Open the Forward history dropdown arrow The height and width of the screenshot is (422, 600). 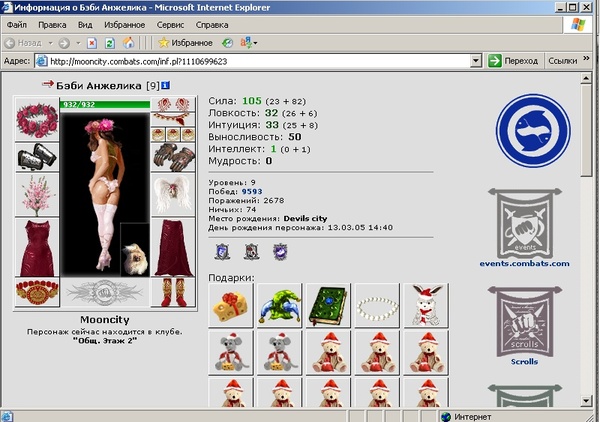click(78, 43)
